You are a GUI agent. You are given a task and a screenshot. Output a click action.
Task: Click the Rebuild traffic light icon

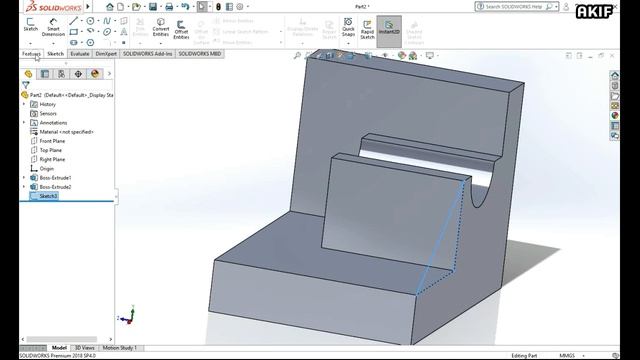pos(218,7)
